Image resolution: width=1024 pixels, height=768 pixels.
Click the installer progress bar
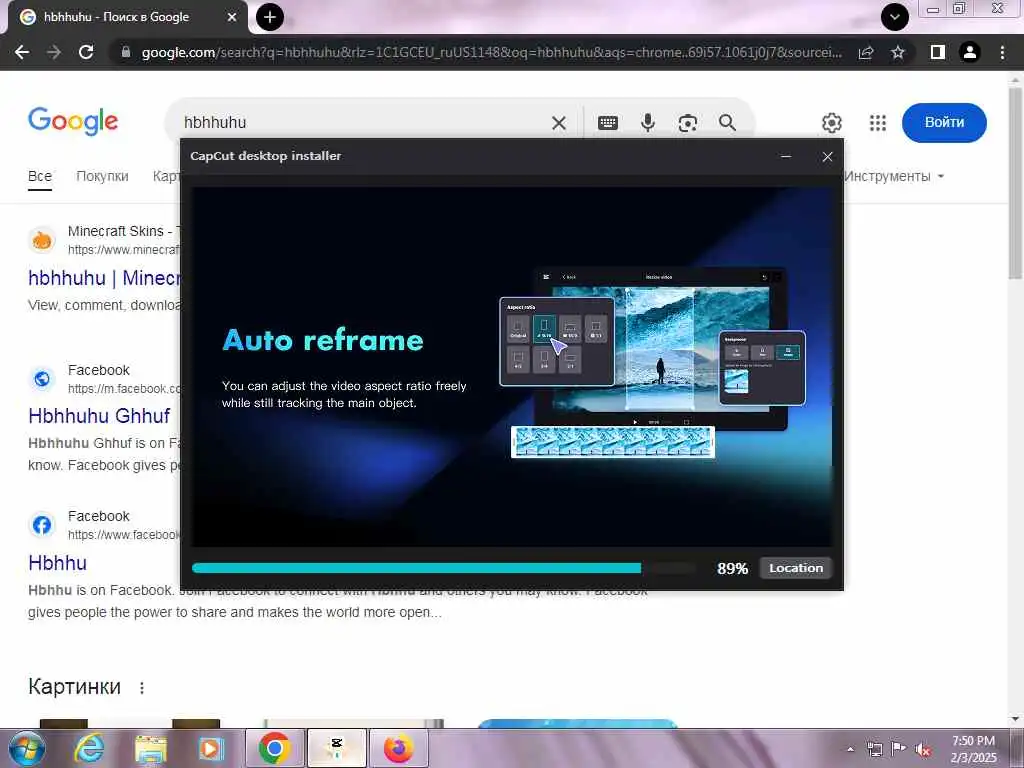[443, 568]
